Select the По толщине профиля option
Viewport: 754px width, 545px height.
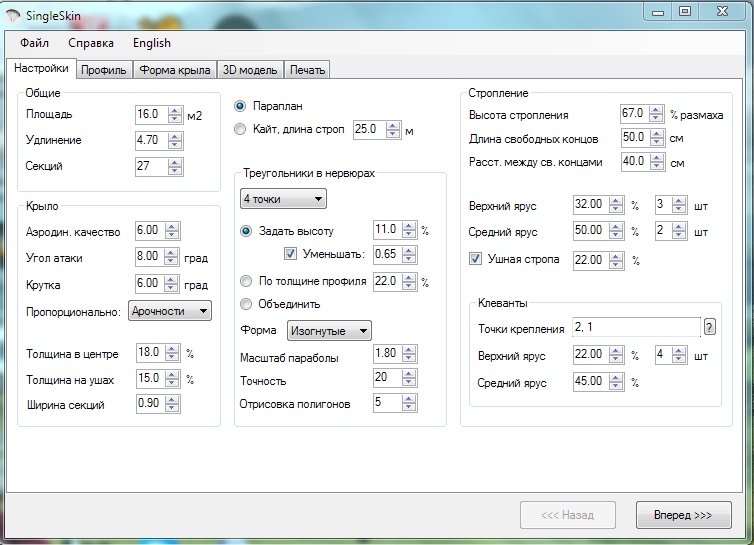(247, 281)
